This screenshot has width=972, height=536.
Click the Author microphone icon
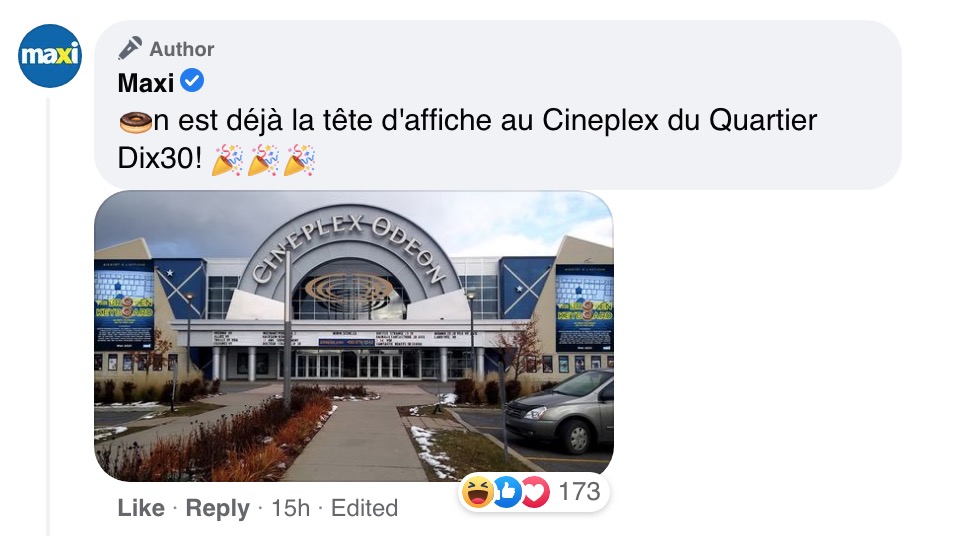tap(130, 48)
